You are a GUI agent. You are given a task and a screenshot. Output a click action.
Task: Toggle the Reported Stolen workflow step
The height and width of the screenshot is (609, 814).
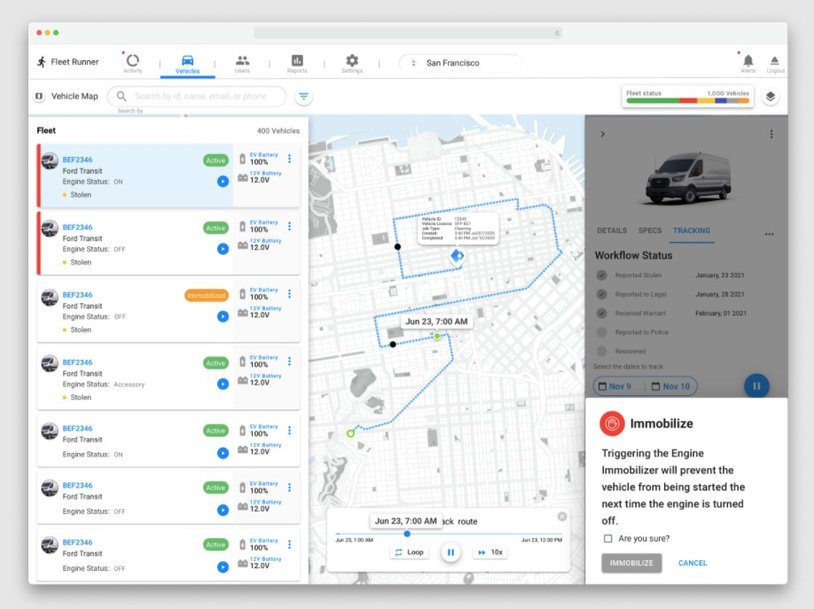[602, 275]
